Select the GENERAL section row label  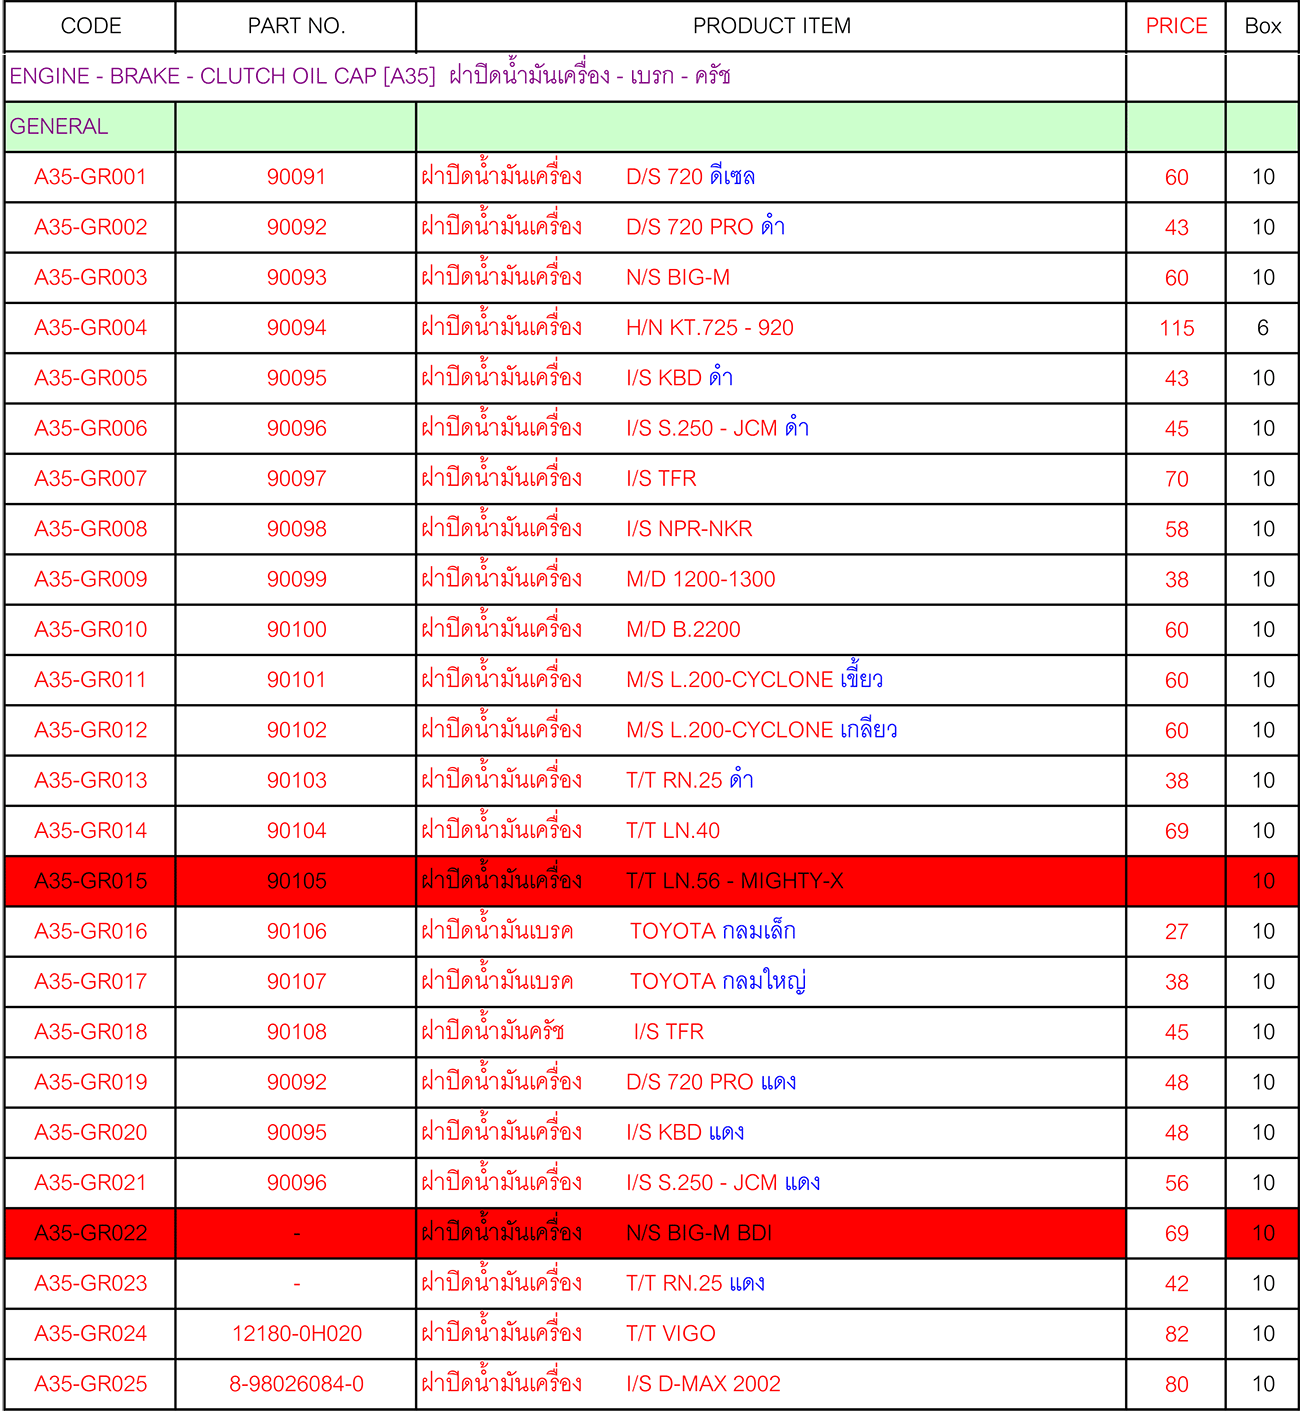[x=59, y=127]
